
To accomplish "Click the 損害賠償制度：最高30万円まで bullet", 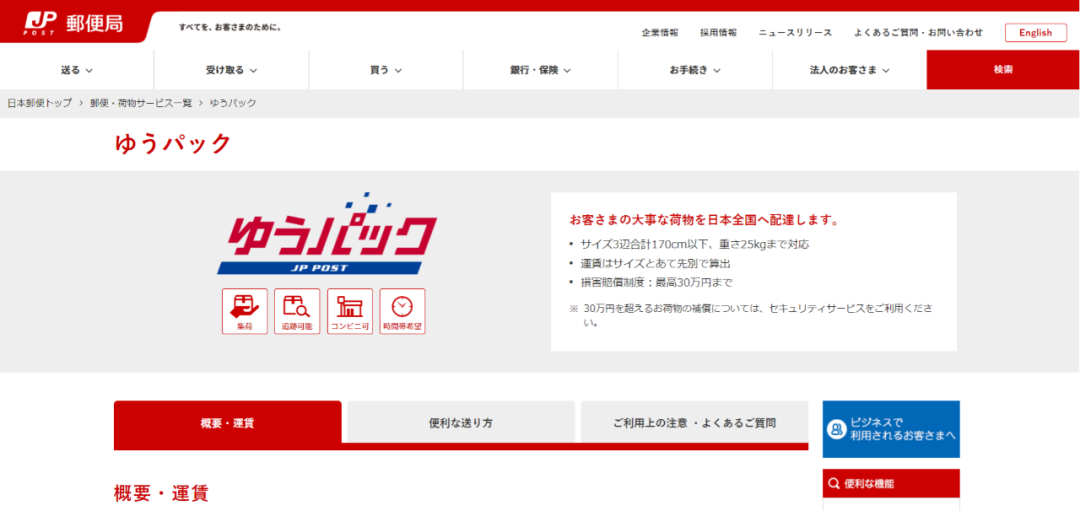I will 656,282.
